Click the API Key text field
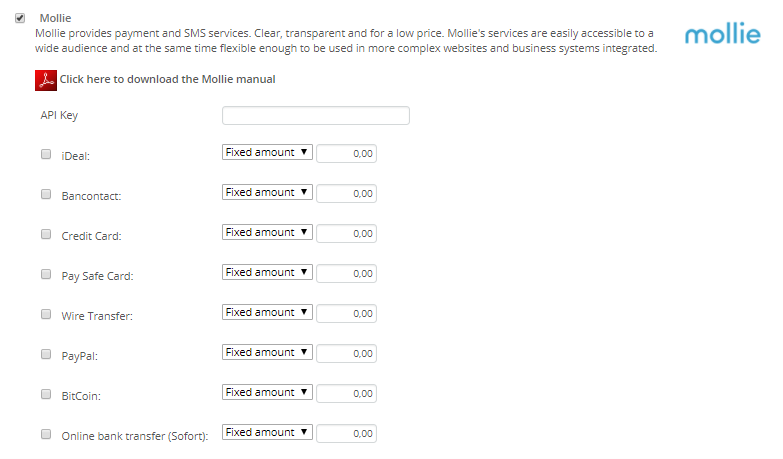Viewport: 783px width, 459px height. coord(315,115)
